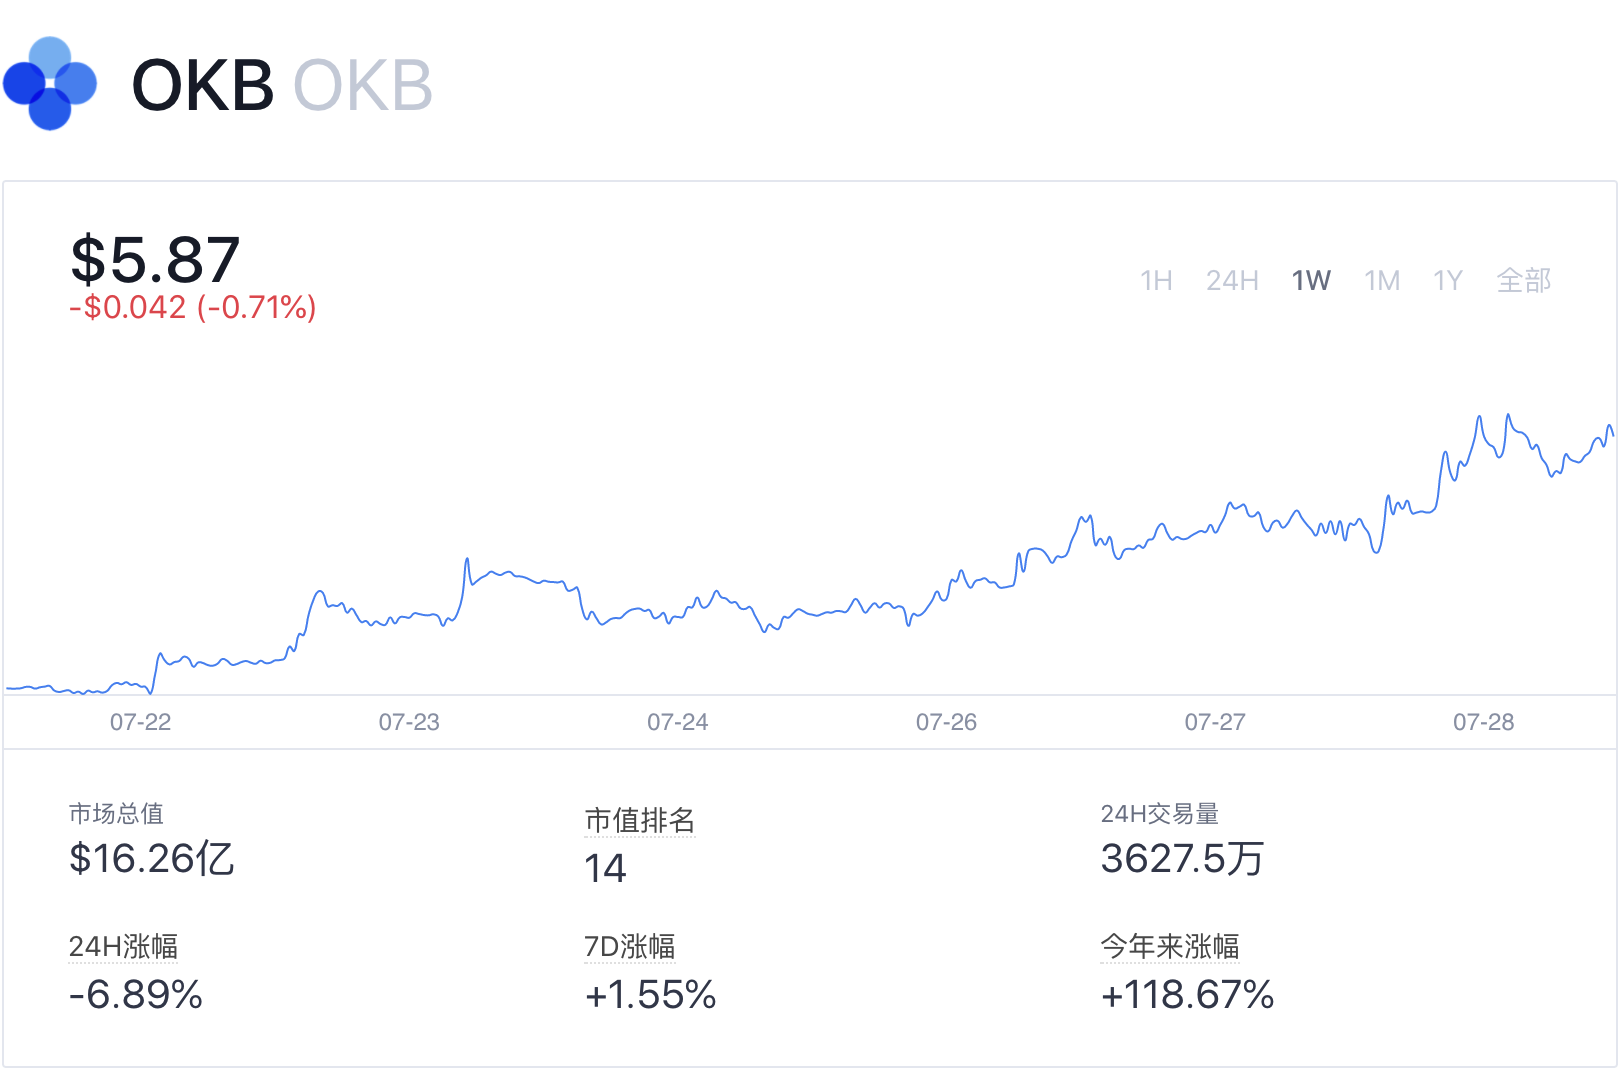
Task: Select the 1Y time range
Action: [x=1448, y=280]
